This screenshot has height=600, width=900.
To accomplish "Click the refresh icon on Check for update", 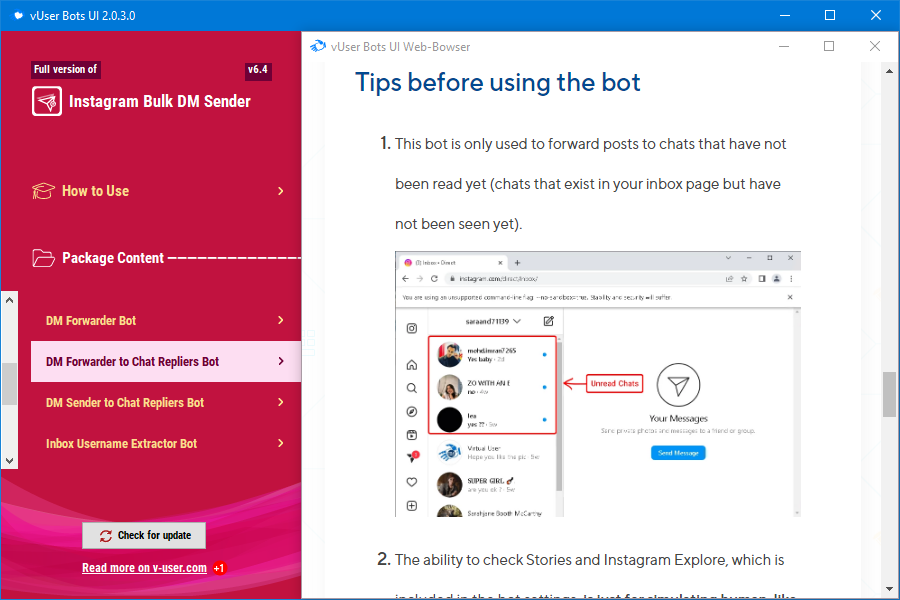I will click(x=106, y=536).
